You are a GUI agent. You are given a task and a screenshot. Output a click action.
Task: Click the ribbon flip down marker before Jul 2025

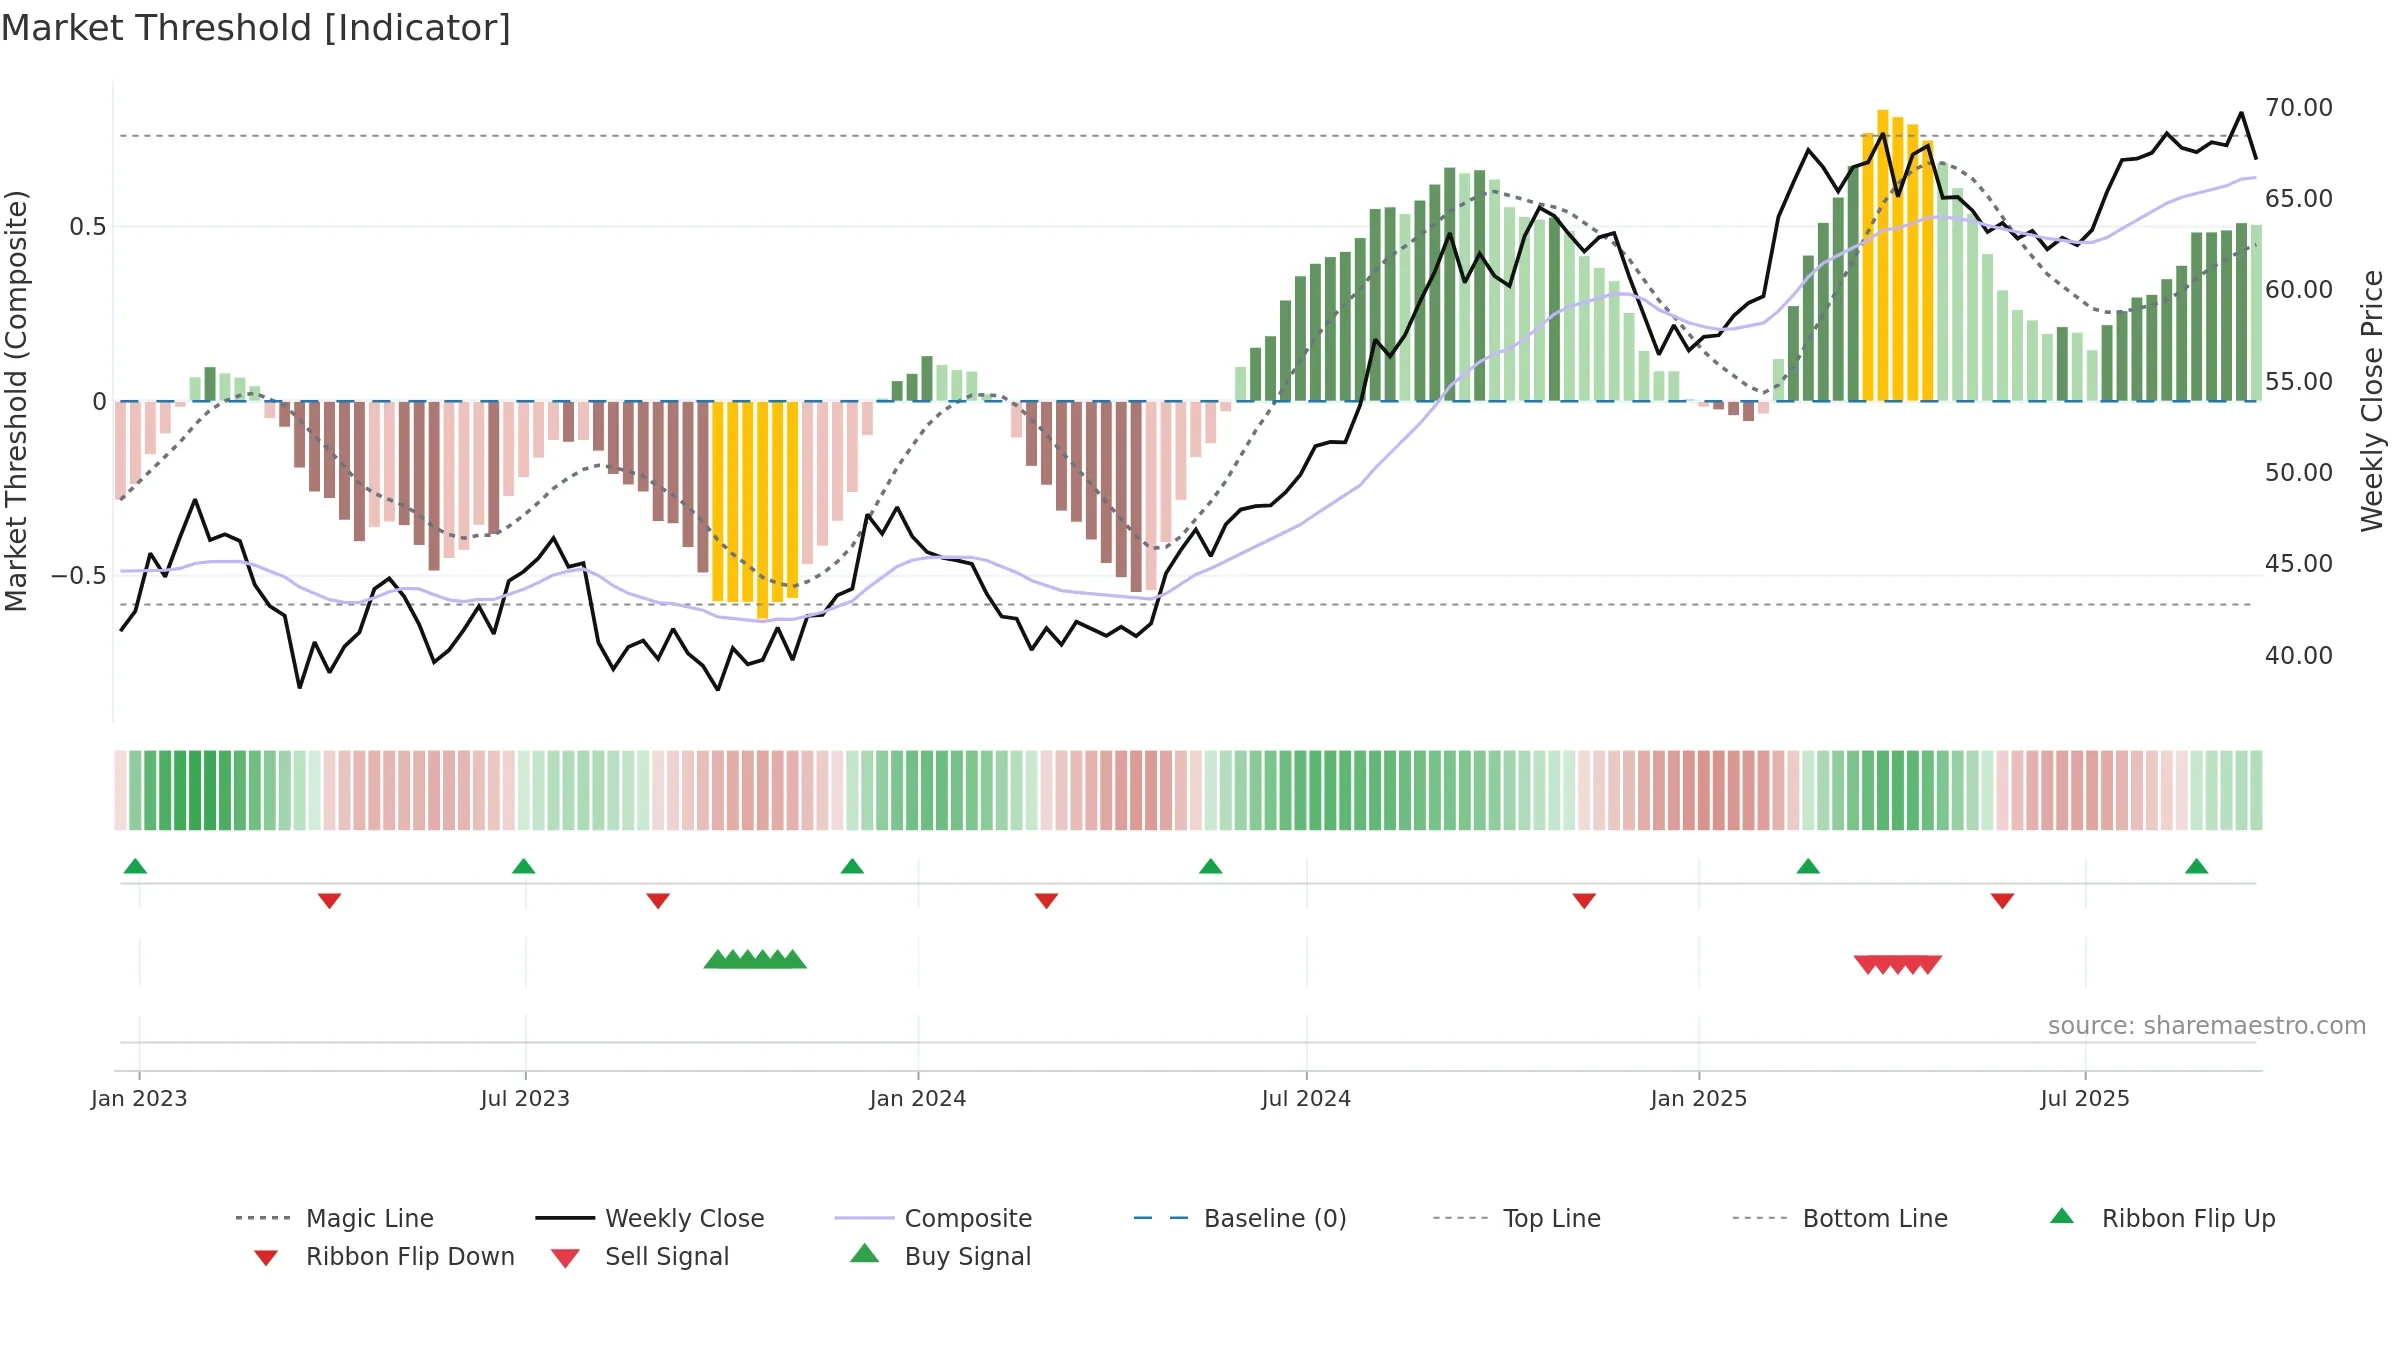[x=2002, y=901]
